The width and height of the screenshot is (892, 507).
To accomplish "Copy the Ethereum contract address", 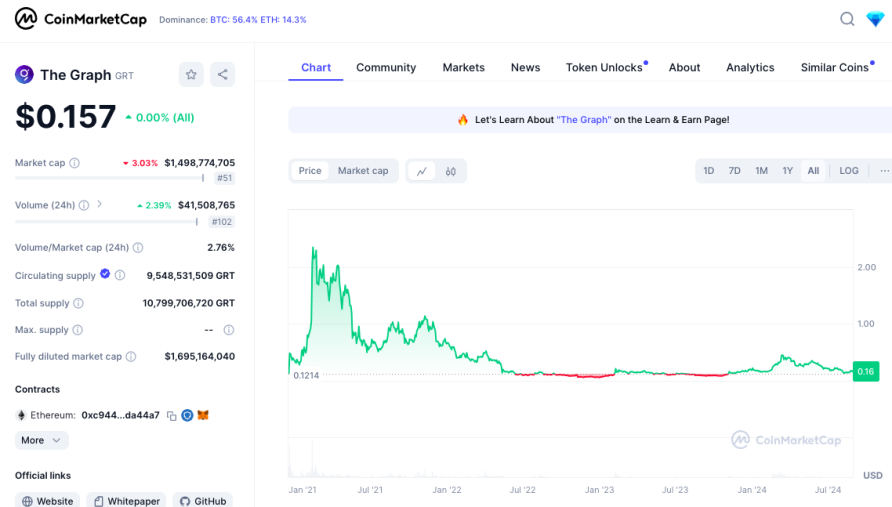I will pyautogui.click(x=171, y=416).
